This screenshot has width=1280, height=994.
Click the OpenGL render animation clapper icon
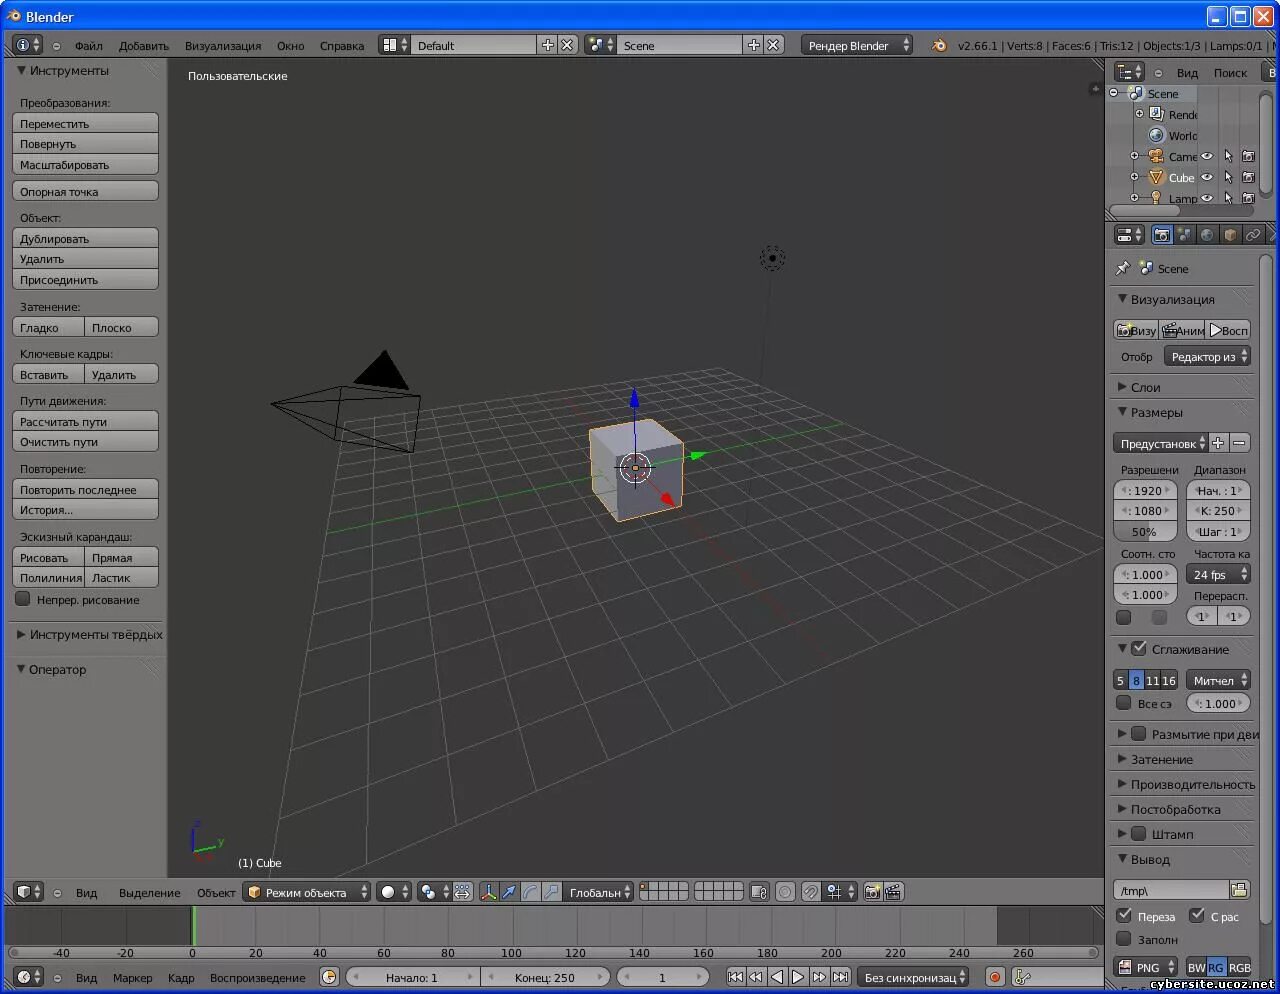894,892
